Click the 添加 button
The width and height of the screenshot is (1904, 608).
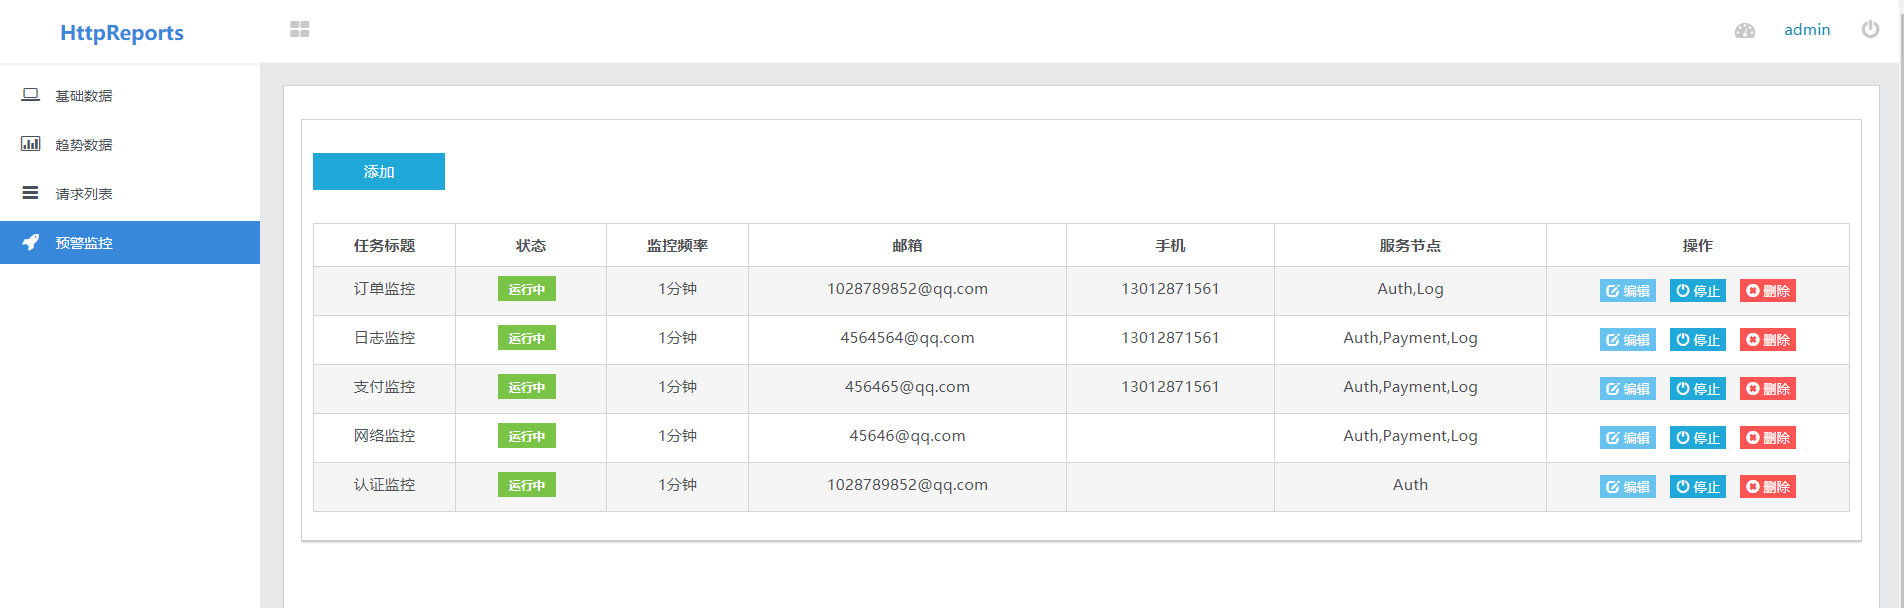379,171
